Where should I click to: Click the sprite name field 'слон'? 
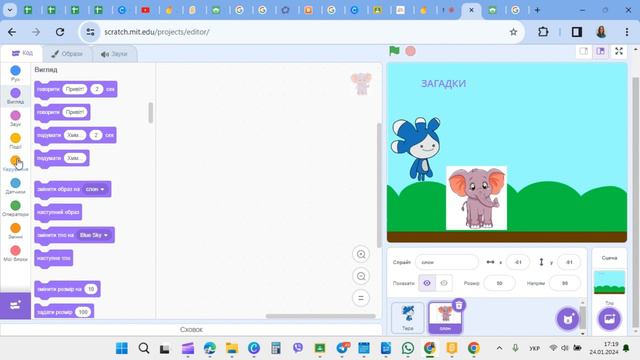point(447,262)
